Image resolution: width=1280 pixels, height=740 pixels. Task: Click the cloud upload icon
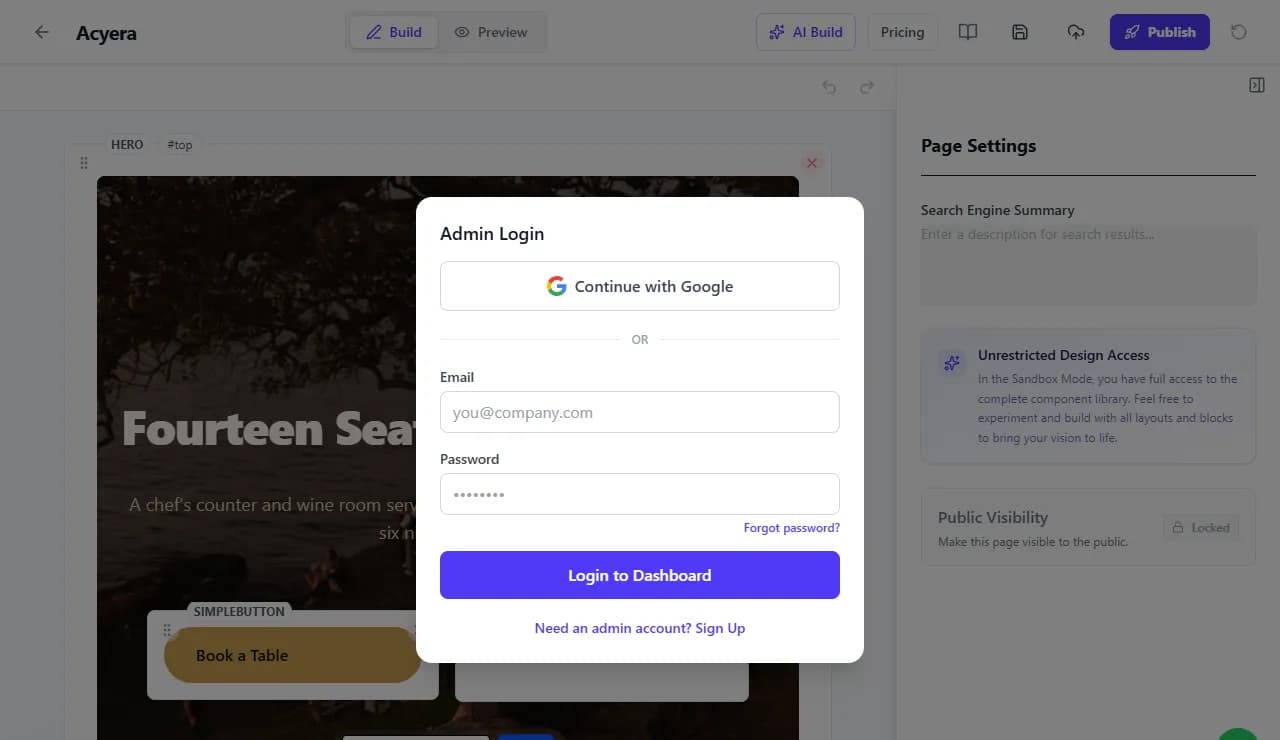1076,32
